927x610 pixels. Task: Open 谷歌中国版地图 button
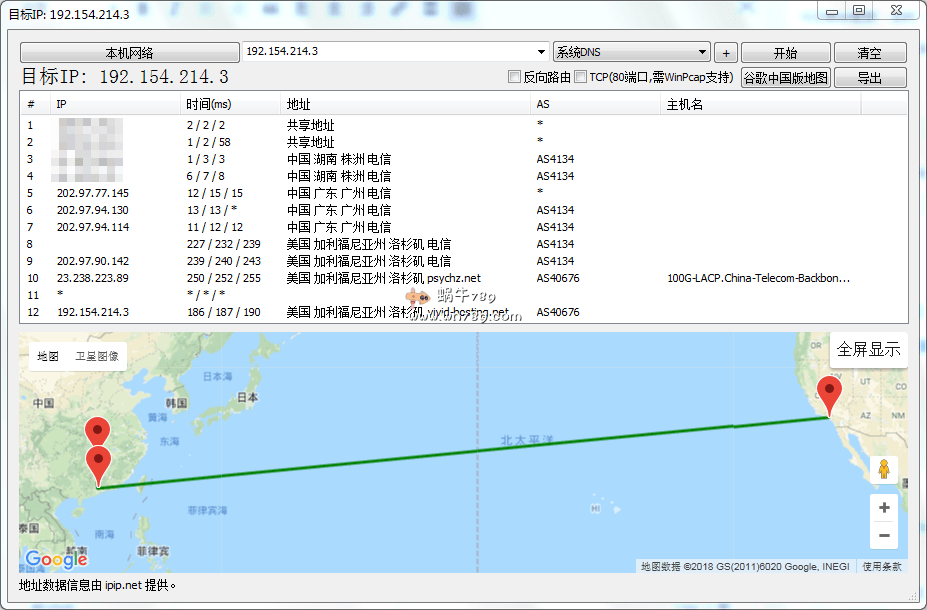pyautogui.click(x=785, y=78)
